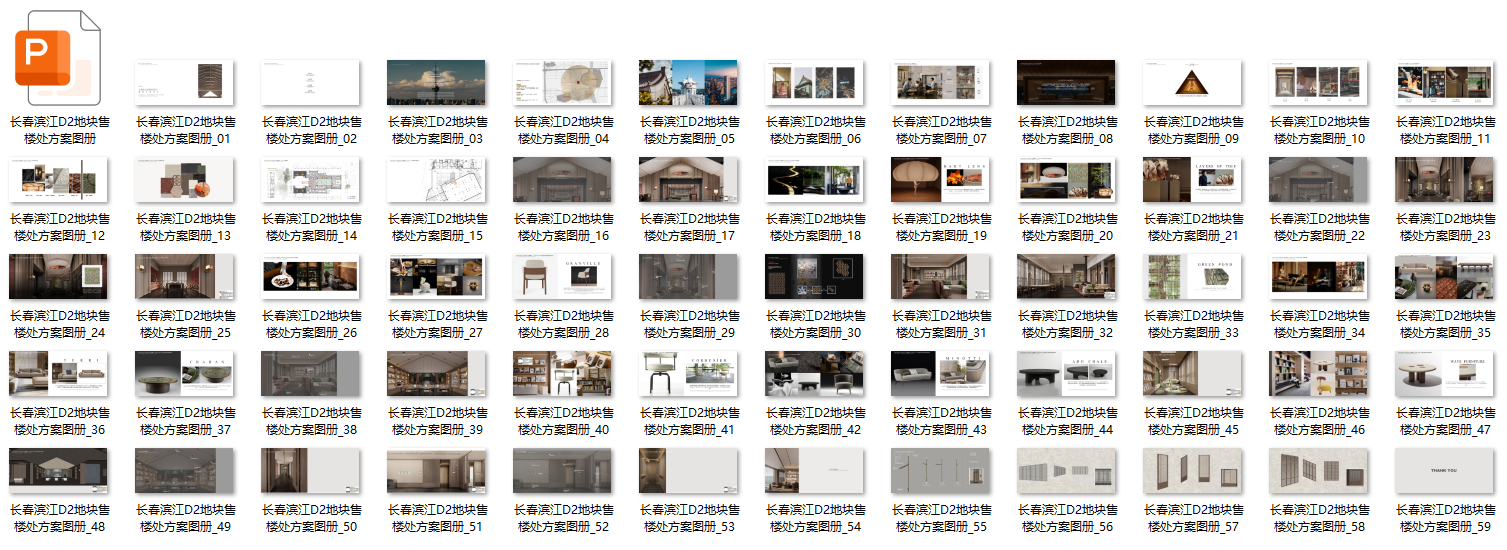The height and width of the screenshot is (550, 1507).
Task: Select thumbnail image 楼处方案图册_40
Action: (562, 373)
